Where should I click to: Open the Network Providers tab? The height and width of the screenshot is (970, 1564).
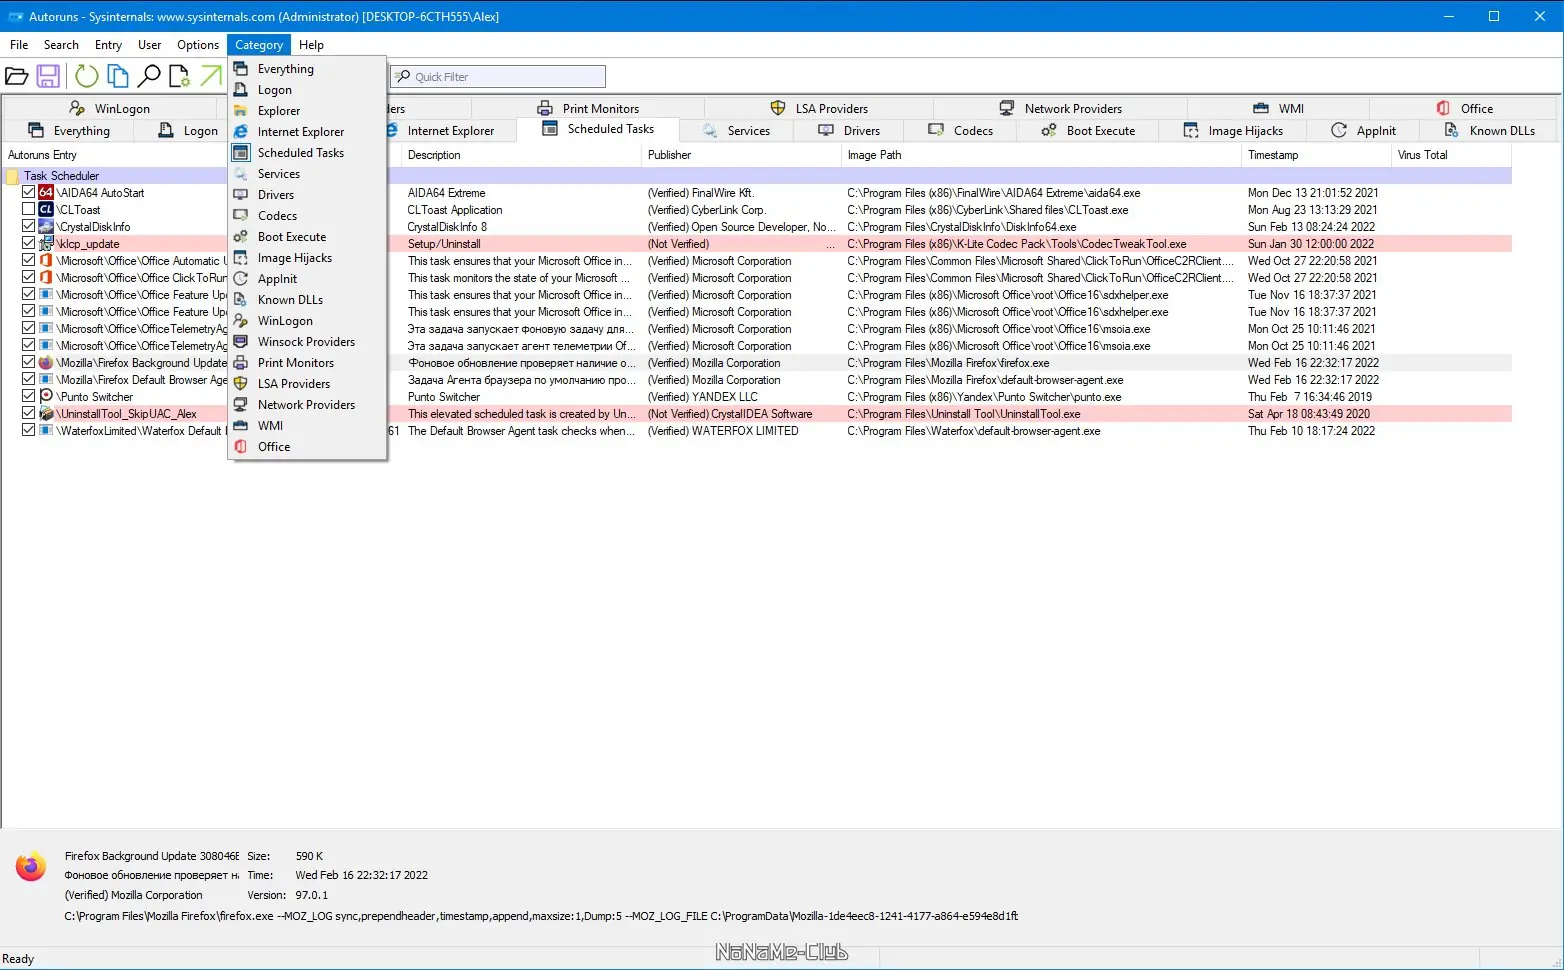click(1061, 109)
